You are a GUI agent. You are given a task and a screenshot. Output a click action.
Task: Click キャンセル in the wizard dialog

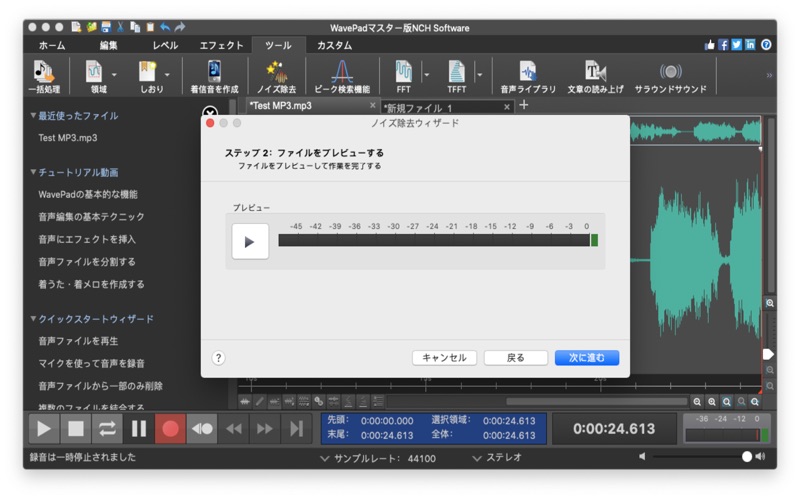pos(444,358)
